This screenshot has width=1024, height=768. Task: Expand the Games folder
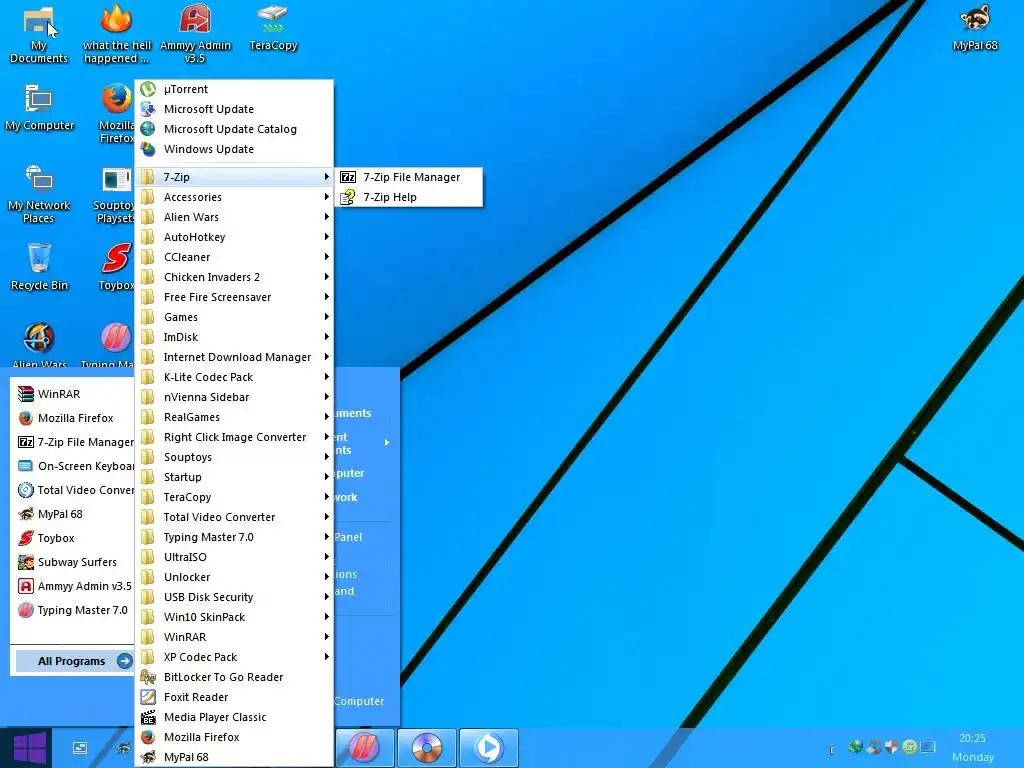click(x=234, y=317)
